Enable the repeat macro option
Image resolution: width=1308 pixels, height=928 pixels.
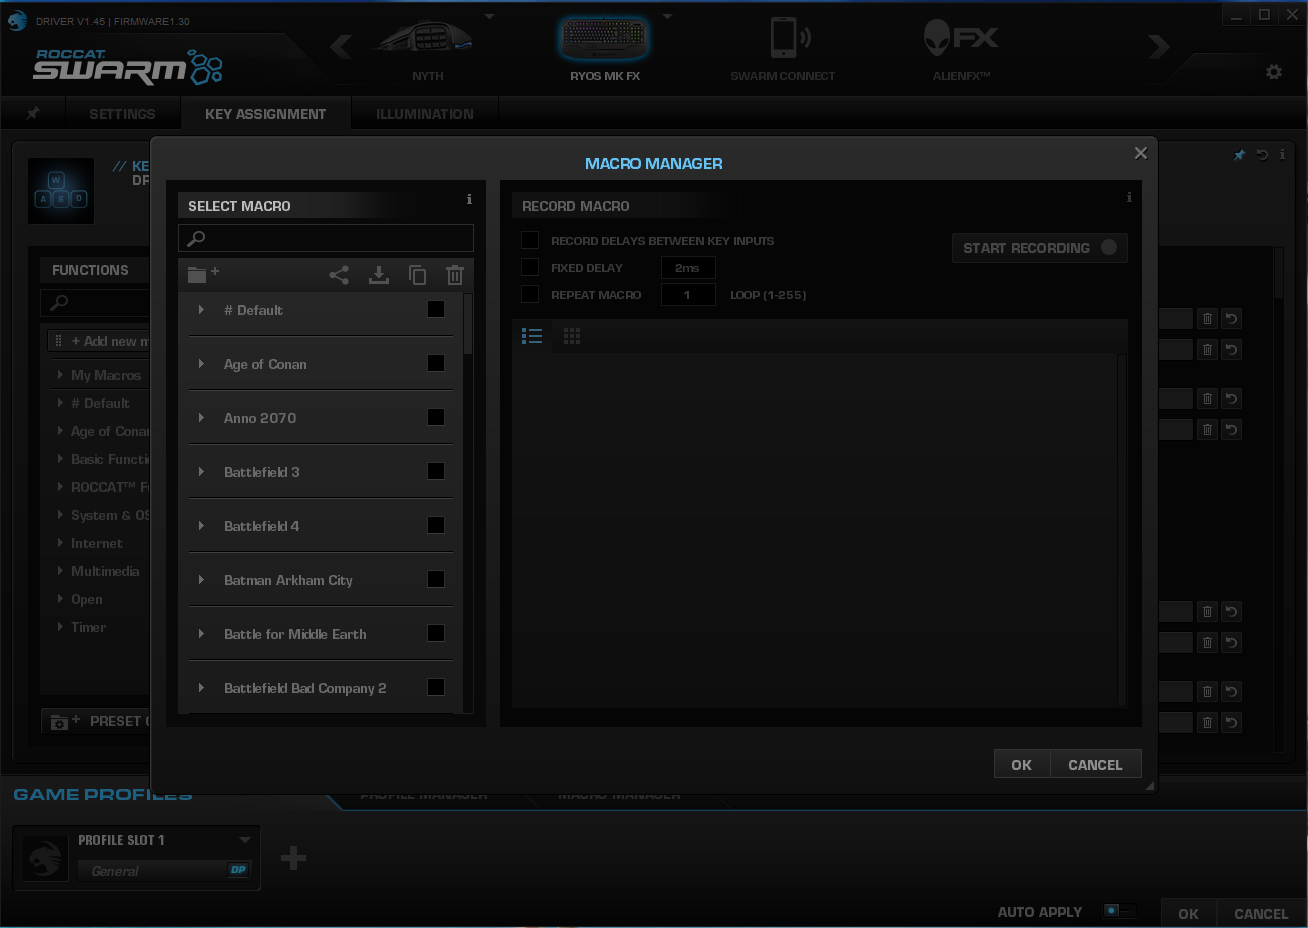pos(530,294)
